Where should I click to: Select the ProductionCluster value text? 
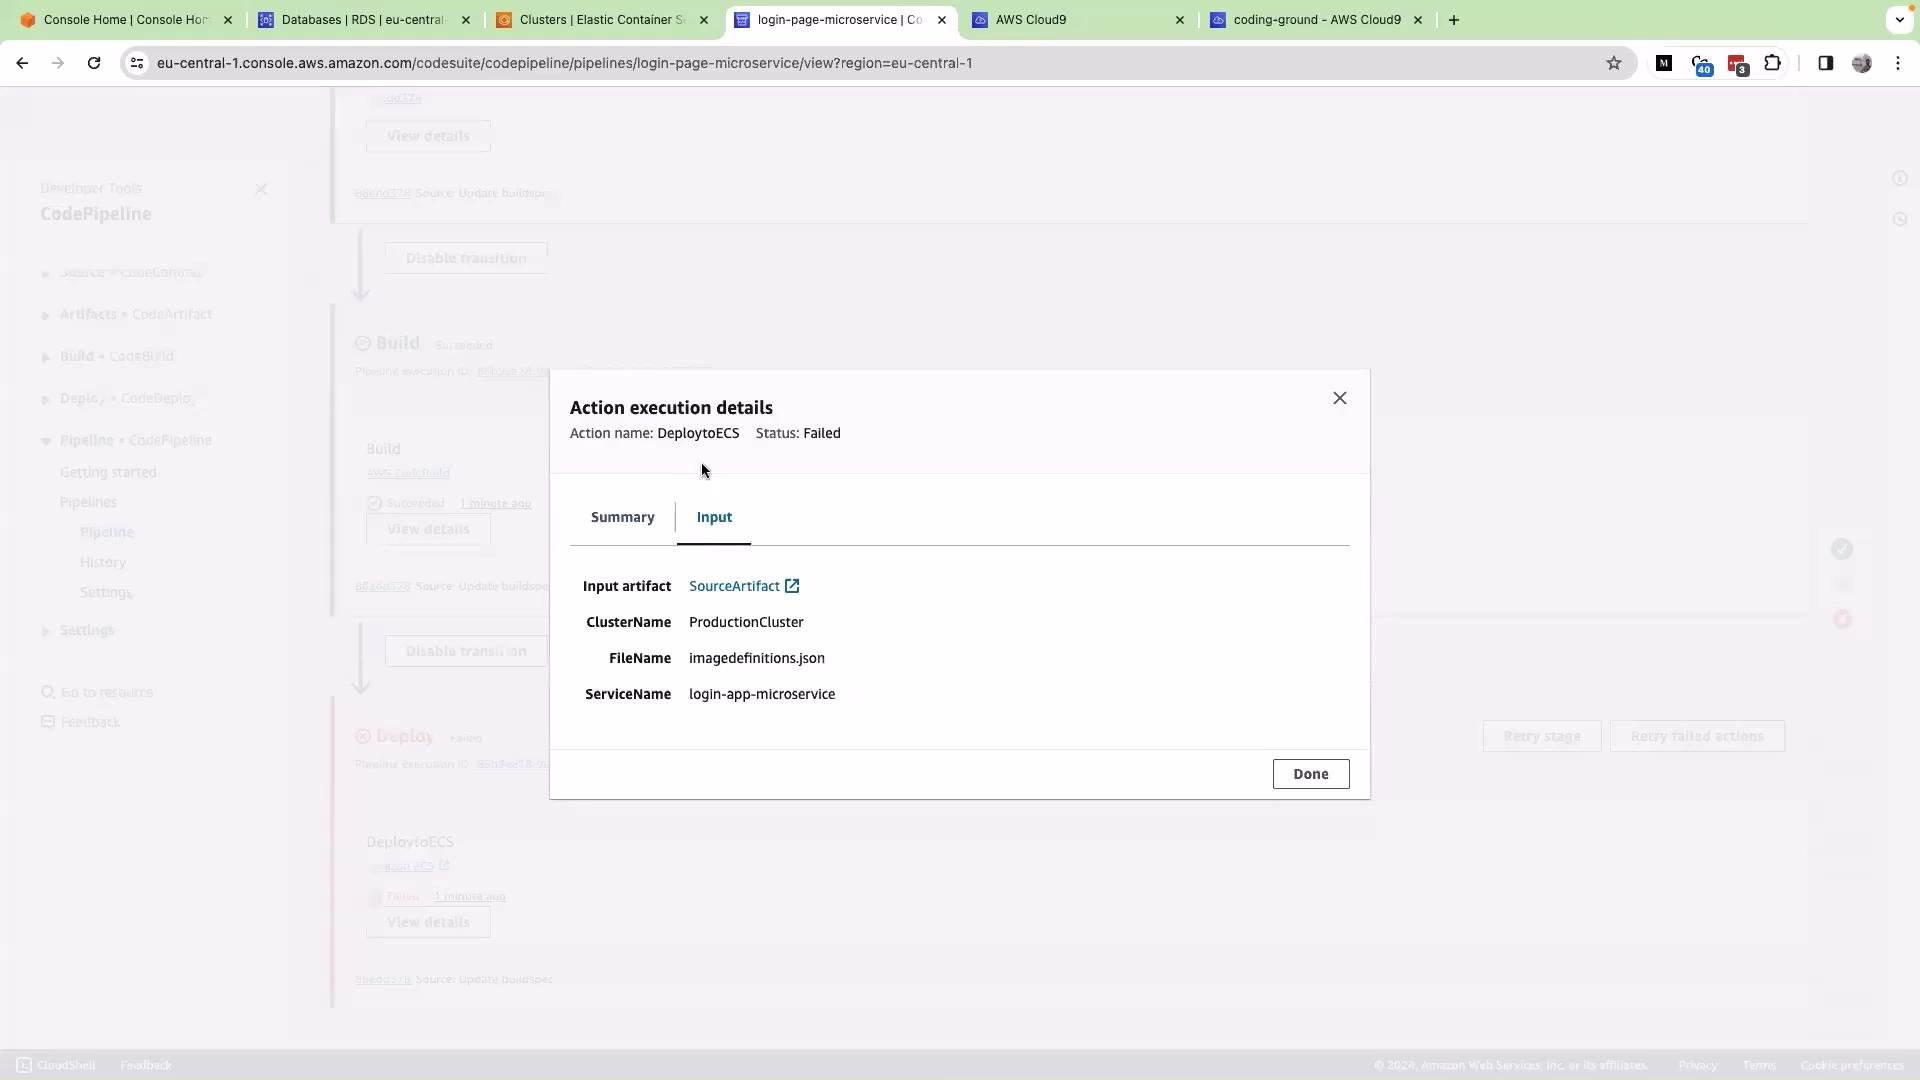pyautogui.click(x=746, y=622)
